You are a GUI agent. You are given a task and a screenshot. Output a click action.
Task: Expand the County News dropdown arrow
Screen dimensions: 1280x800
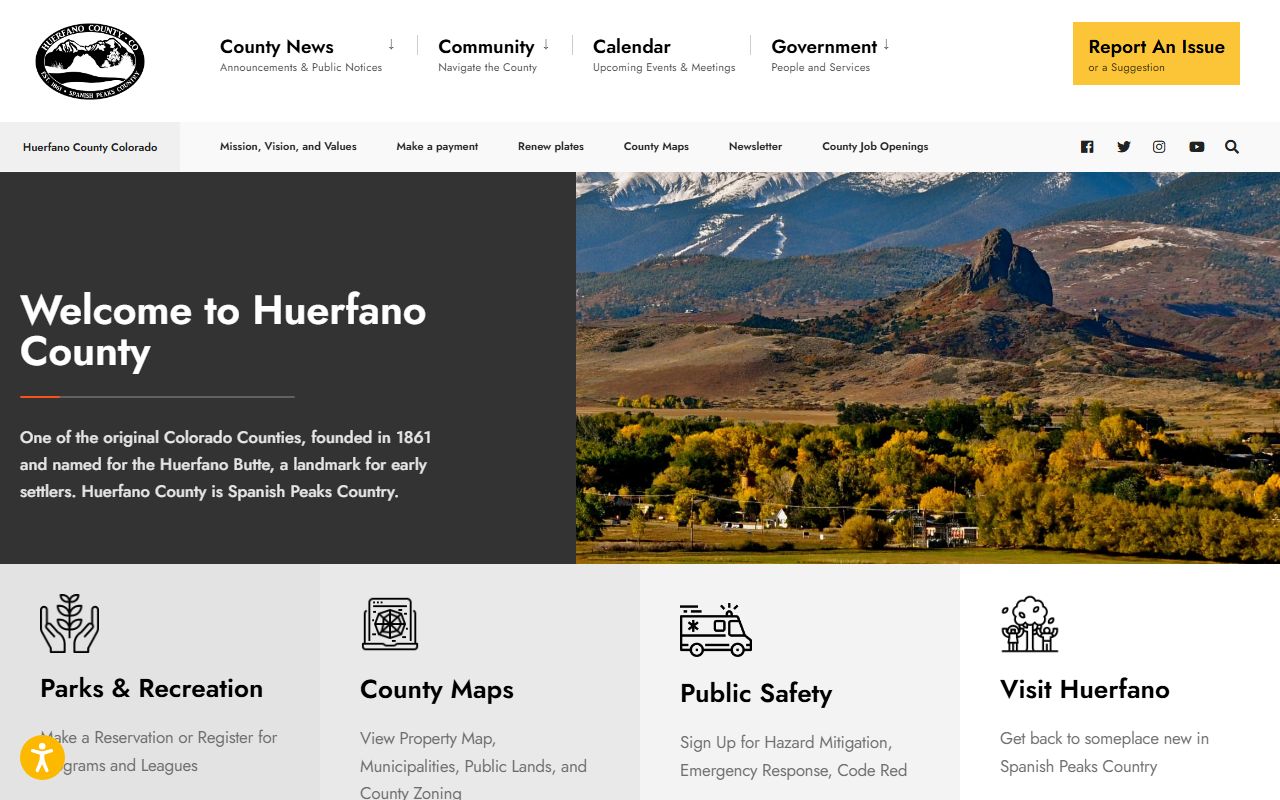[391, 45]
